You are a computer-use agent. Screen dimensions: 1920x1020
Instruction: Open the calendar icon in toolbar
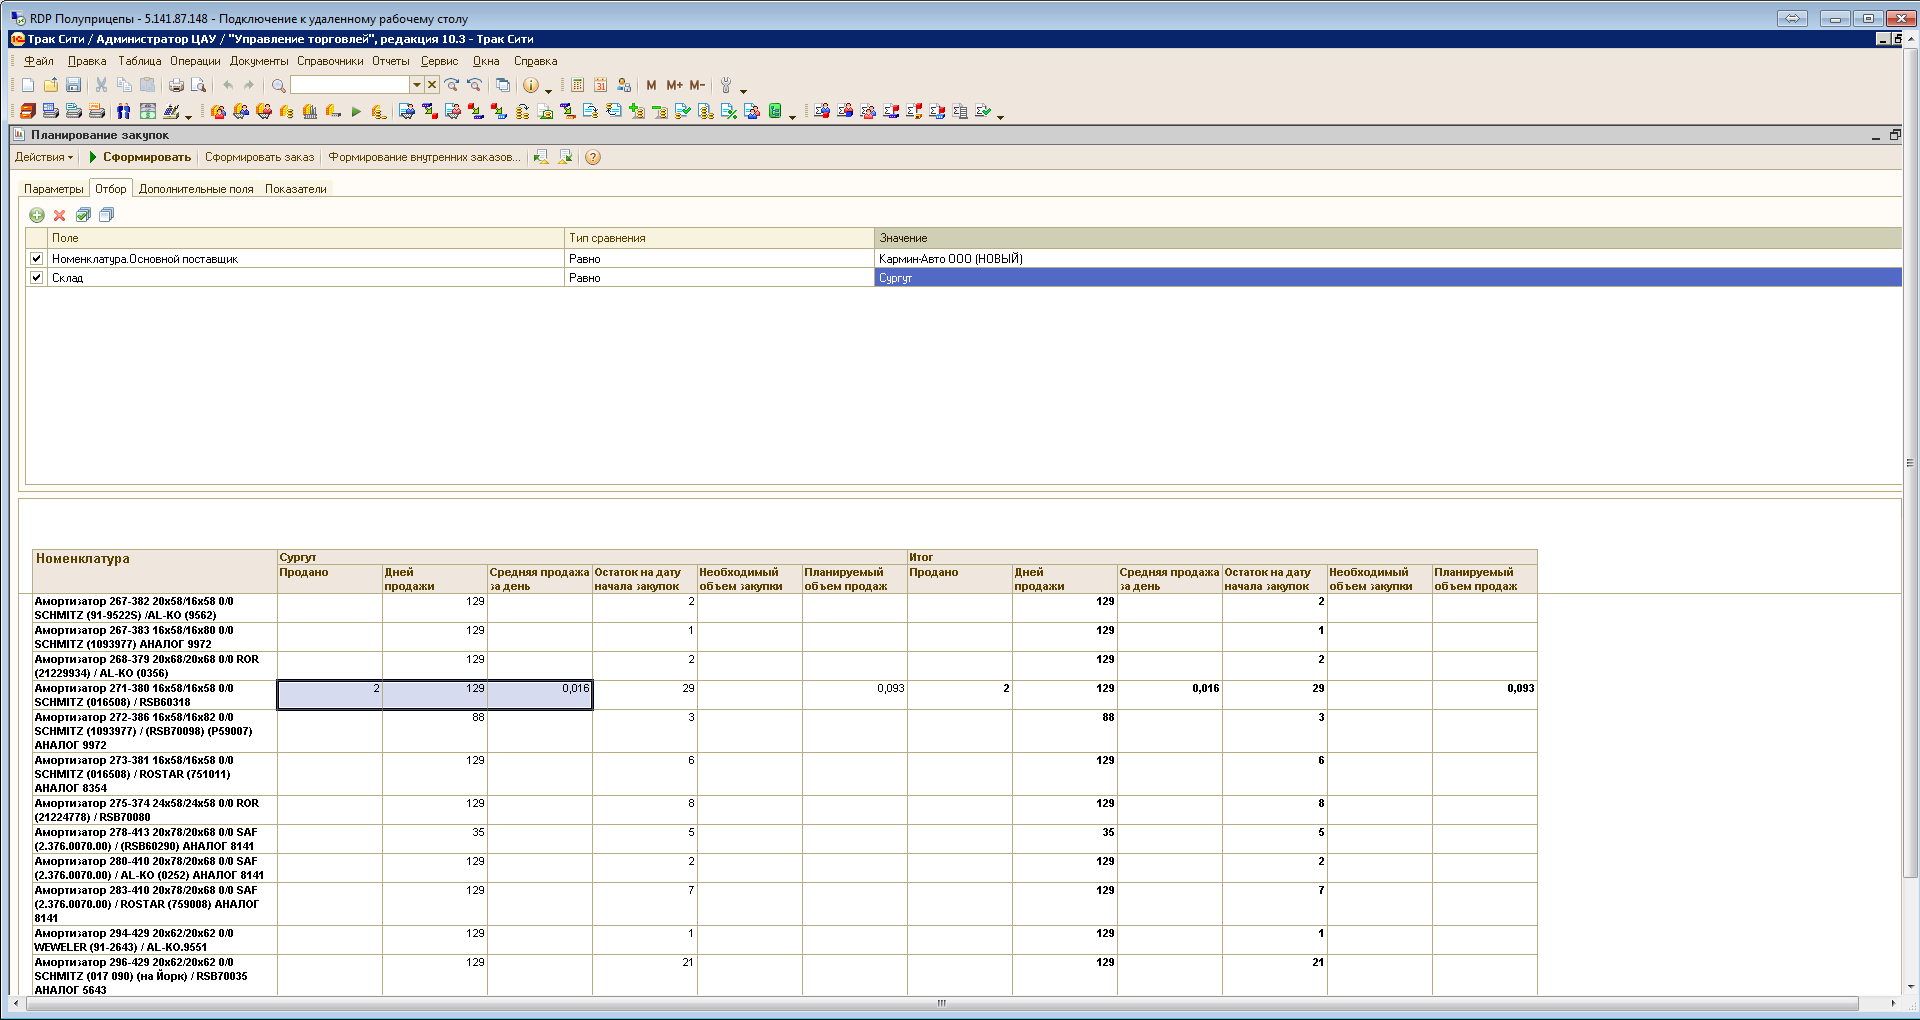(600, 85)
